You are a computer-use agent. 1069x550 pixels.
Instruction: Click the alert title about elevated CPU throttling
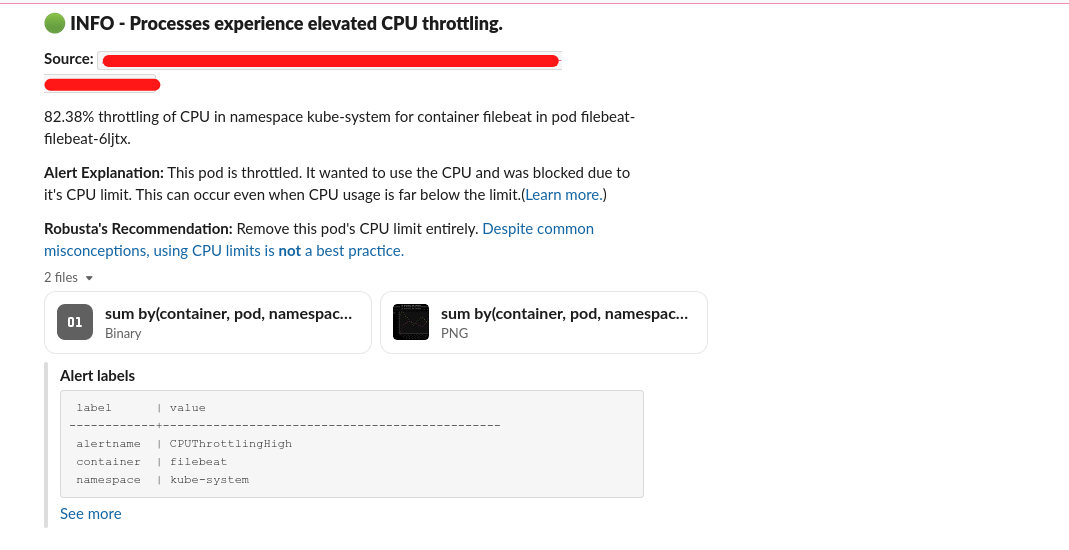tap(286, 23)
